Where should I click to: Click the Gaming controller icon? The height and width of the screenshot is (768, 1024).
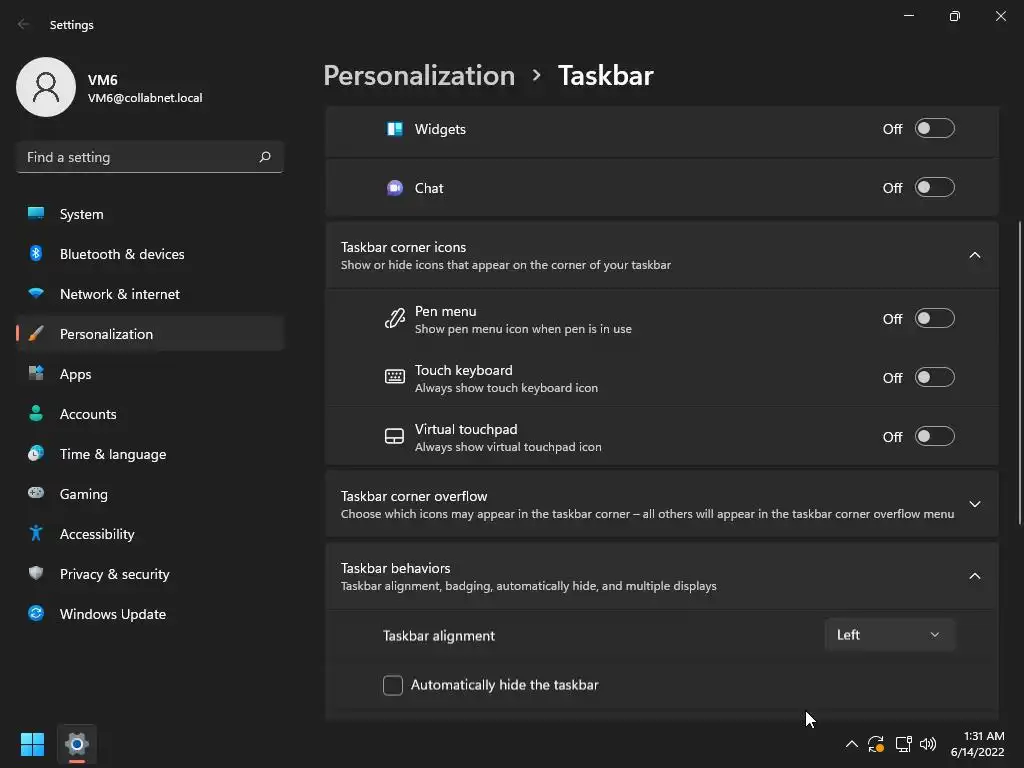(36, 494)
